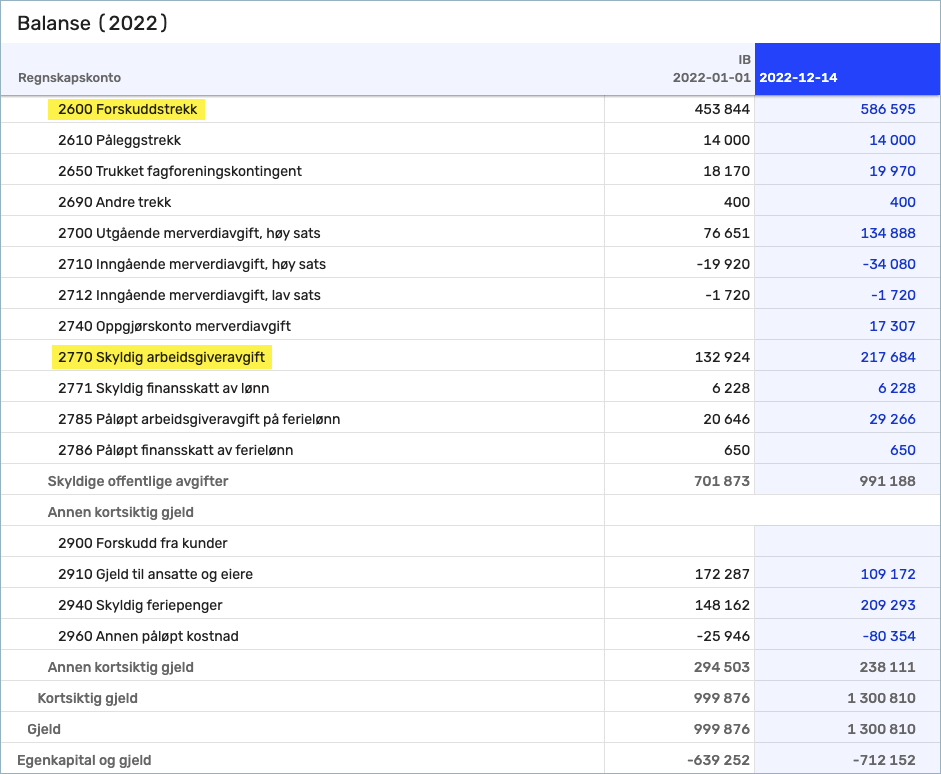Click the Regnskapskonto column header

click(69, 77)
